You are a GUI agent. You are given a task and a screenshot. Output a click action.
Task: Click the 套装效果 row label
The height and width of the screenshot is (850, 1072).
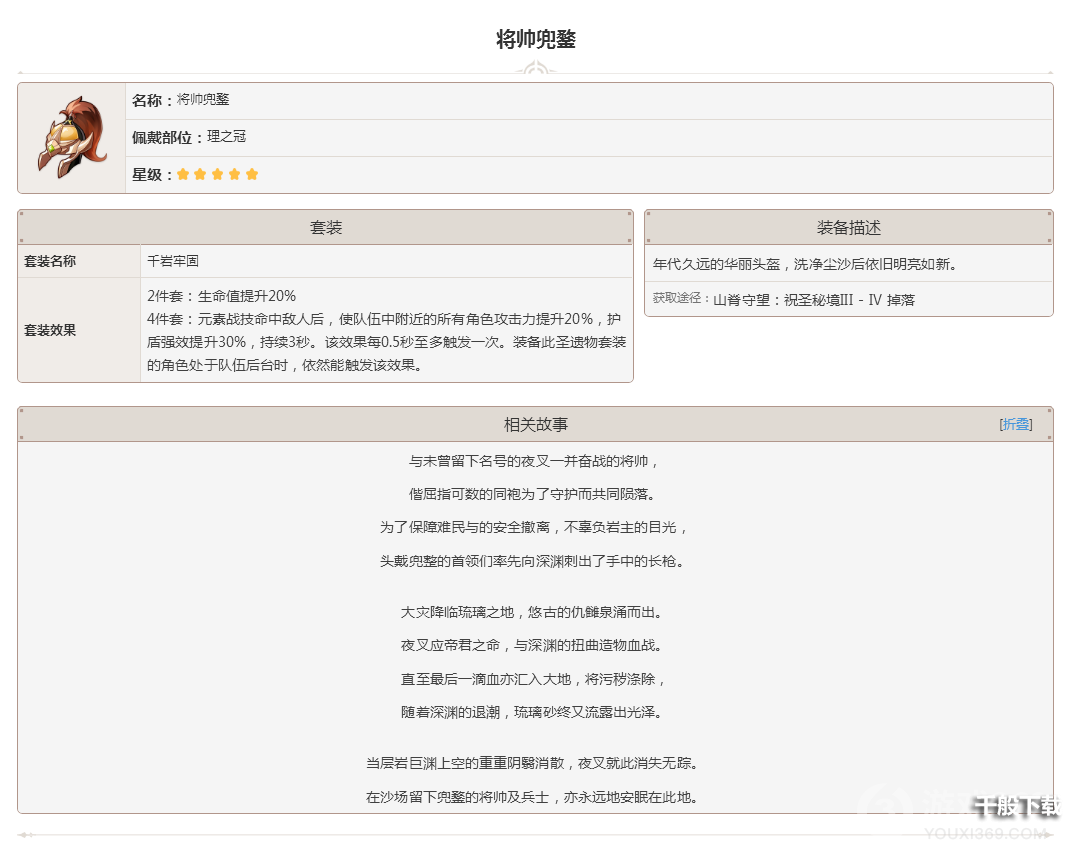[x=50, y=330]
